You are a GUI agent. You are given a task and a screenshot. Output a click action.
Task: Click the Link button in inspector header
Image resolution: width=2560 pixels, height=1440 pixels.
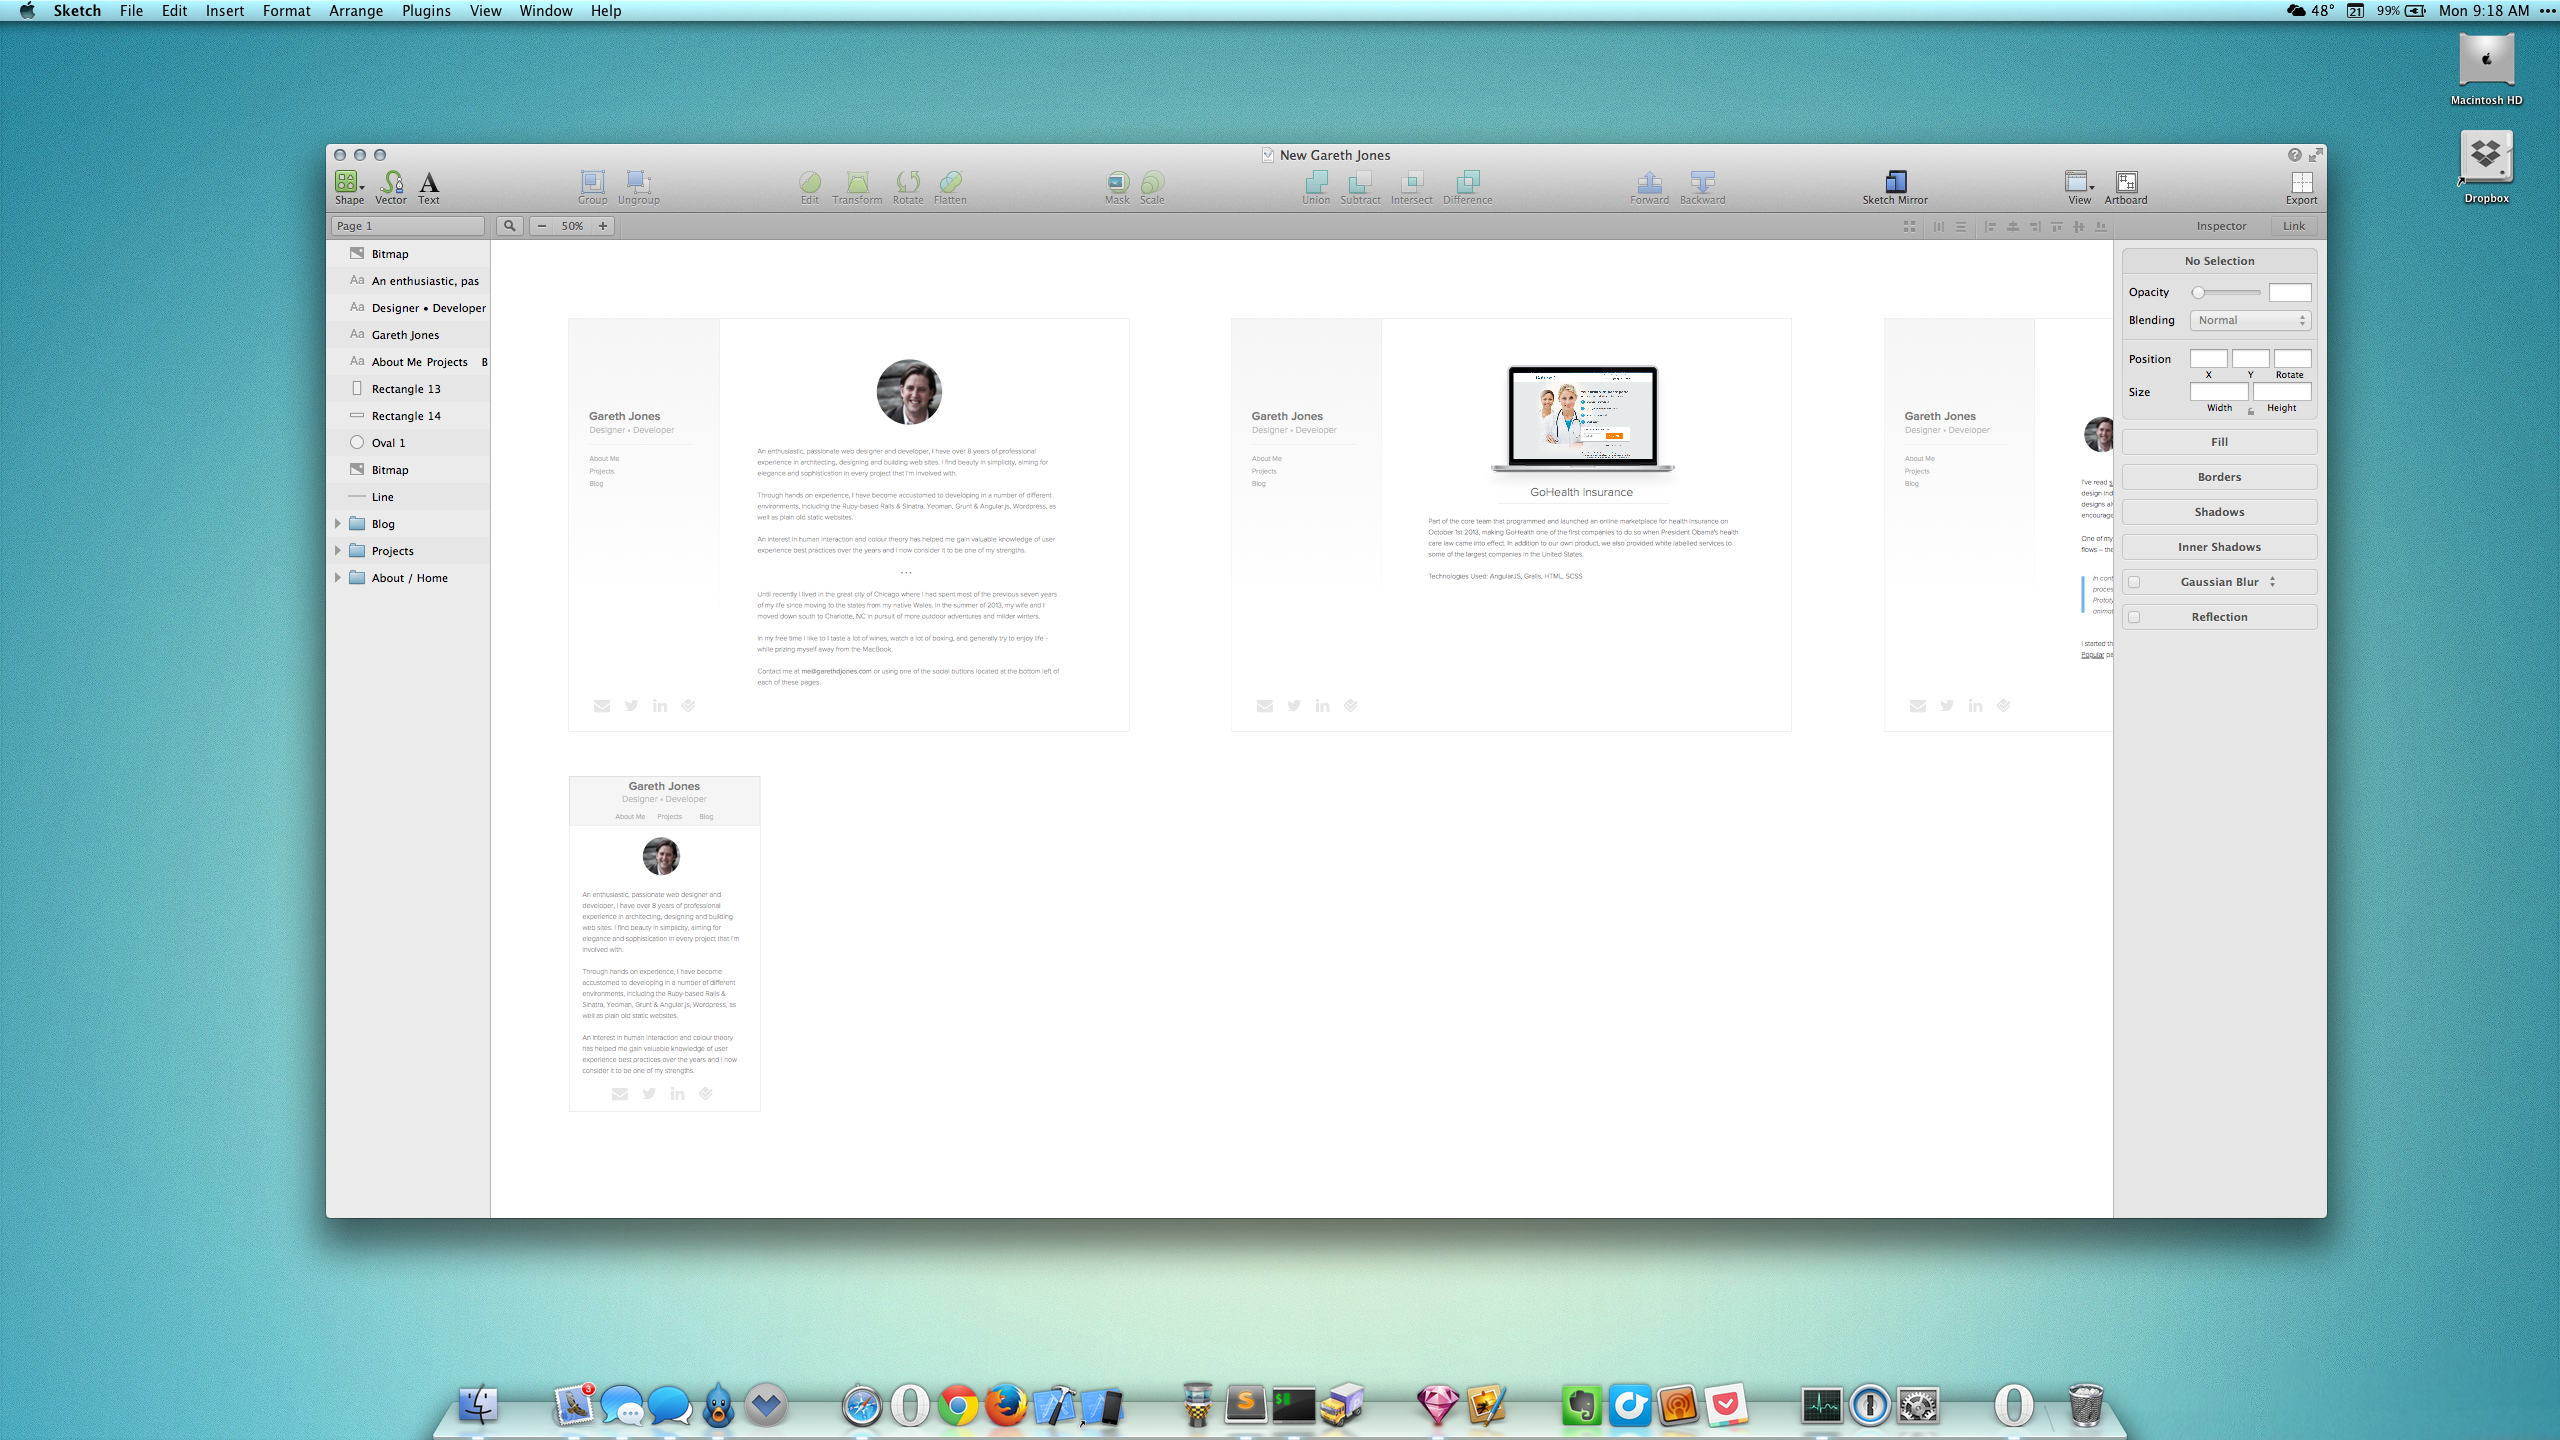click(x=2293, y=226)
